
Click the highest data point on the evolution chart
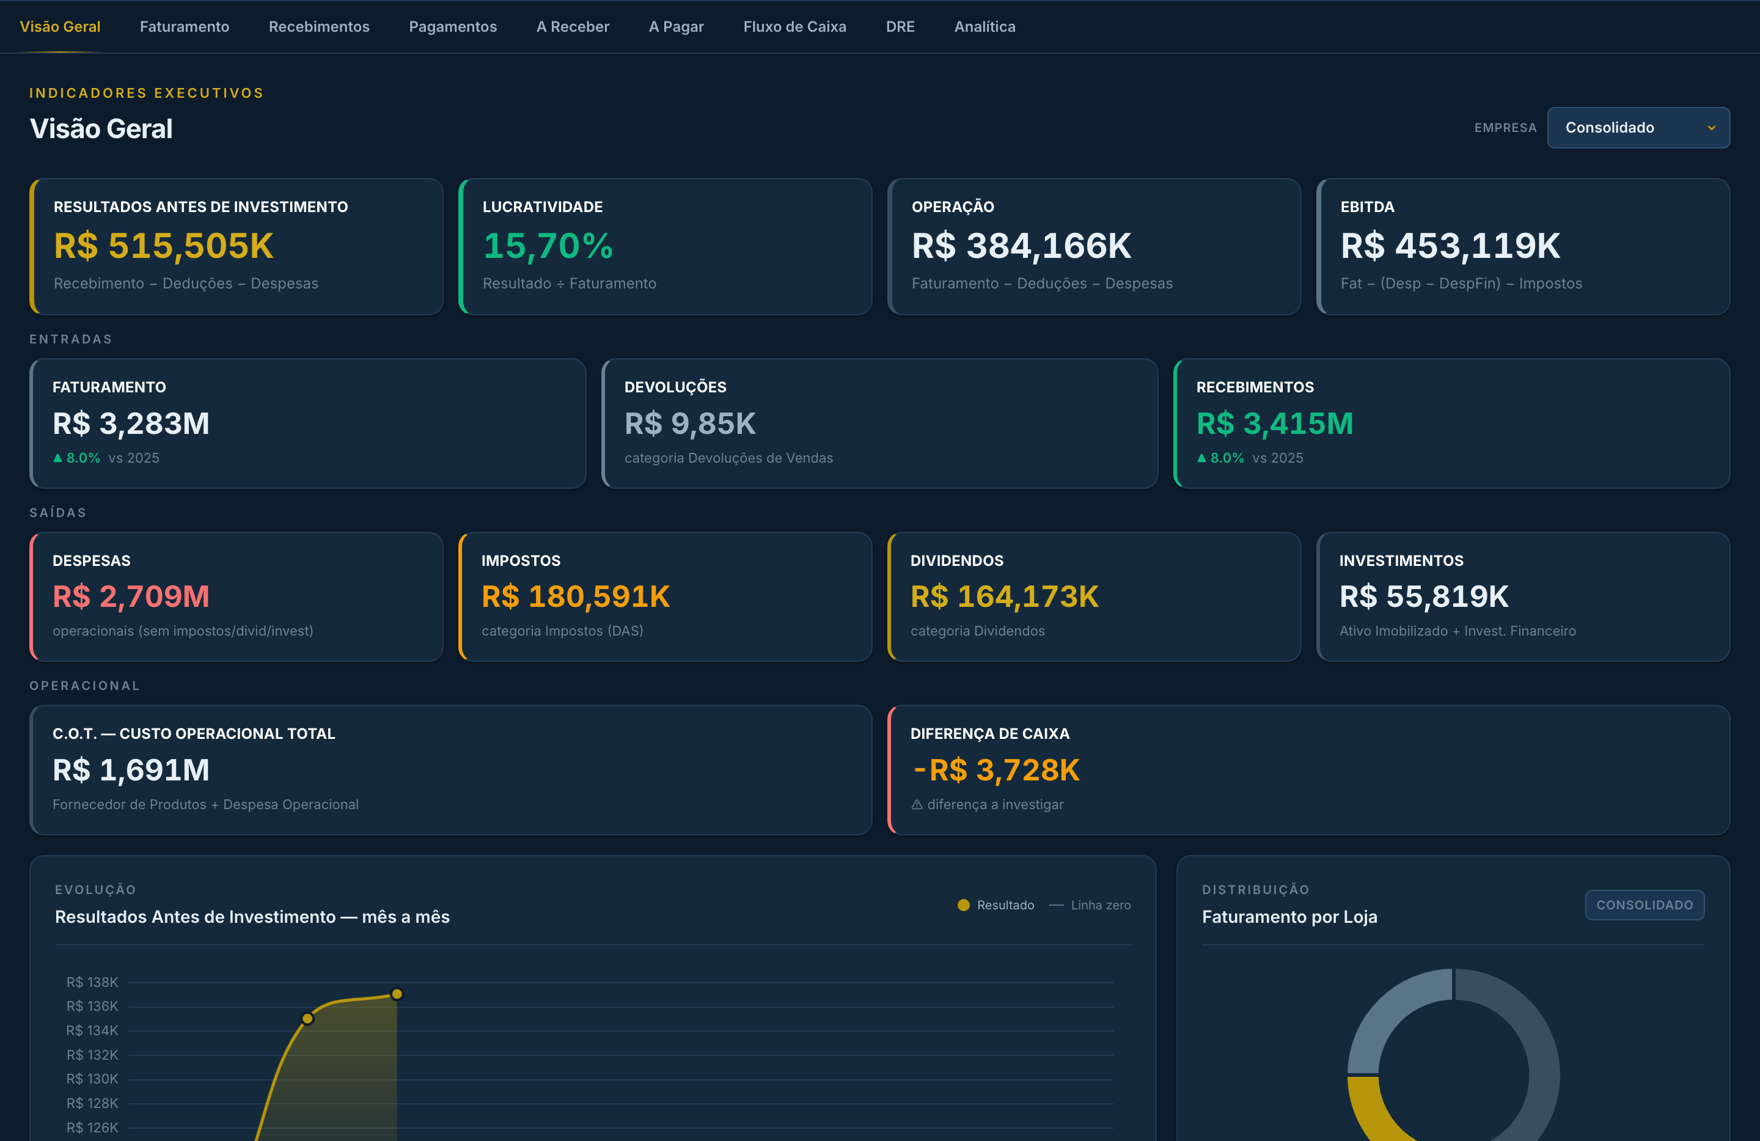397,994
